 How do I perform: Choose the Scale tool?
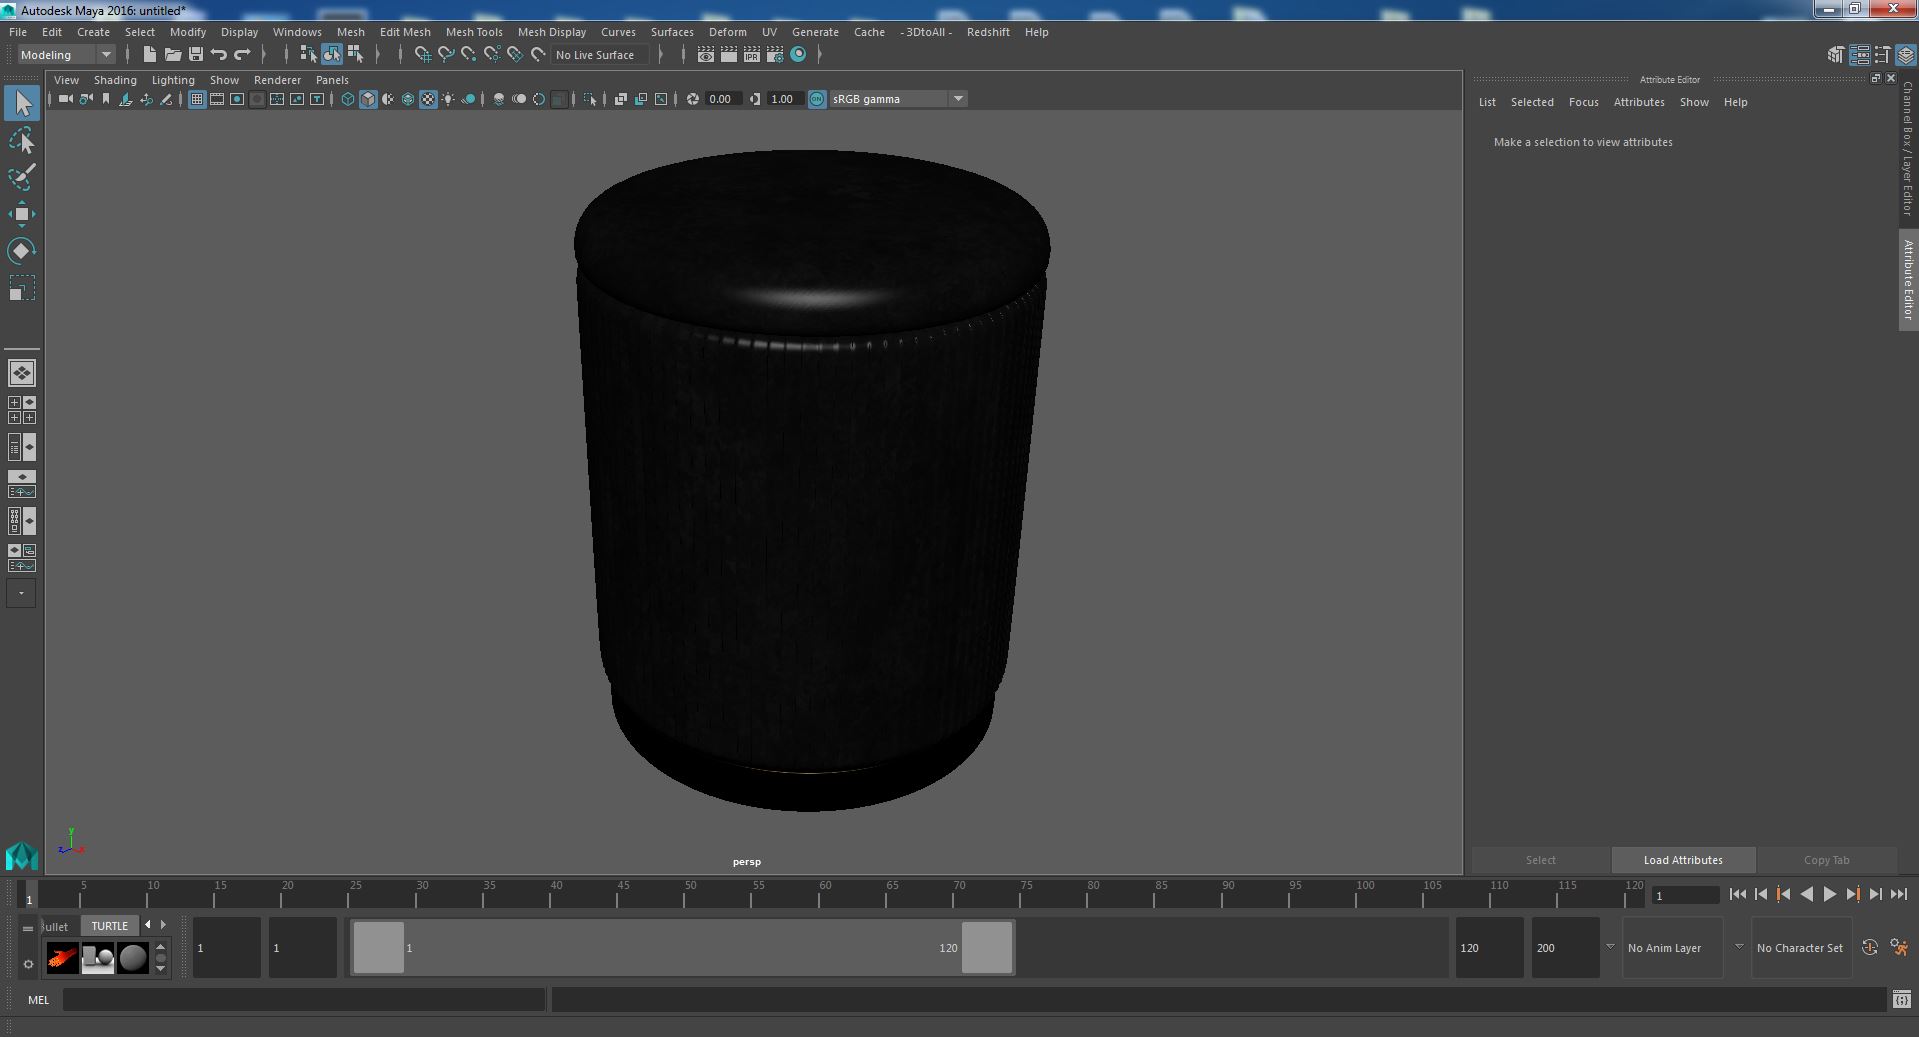pyautogui.click(x=22, y=288)
